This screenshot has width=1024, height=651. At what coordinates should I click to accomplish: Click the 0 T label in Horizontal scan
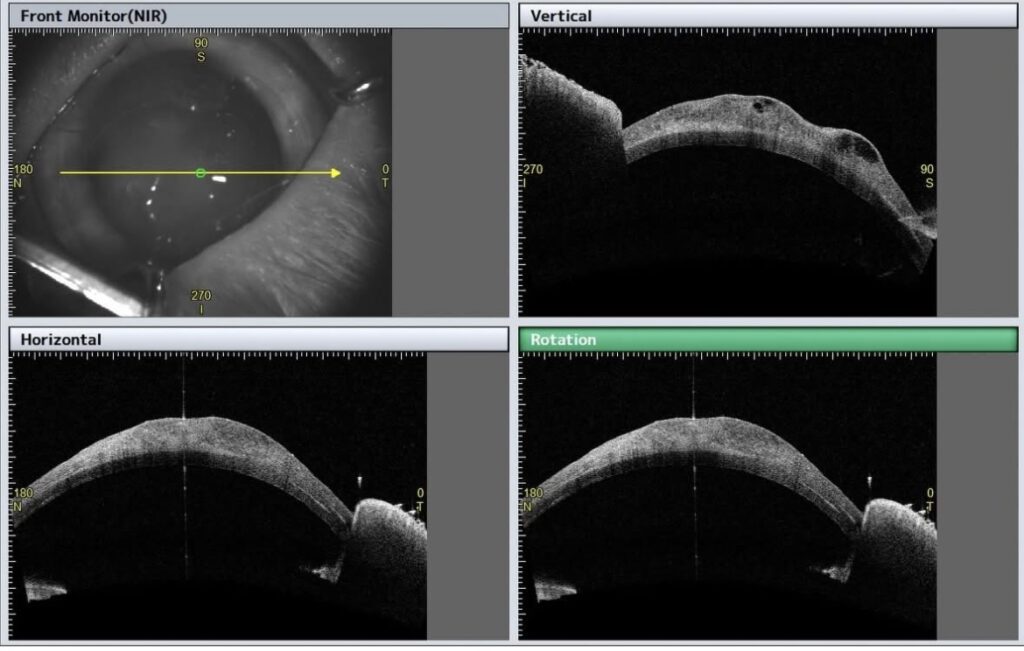coord(420,499)
